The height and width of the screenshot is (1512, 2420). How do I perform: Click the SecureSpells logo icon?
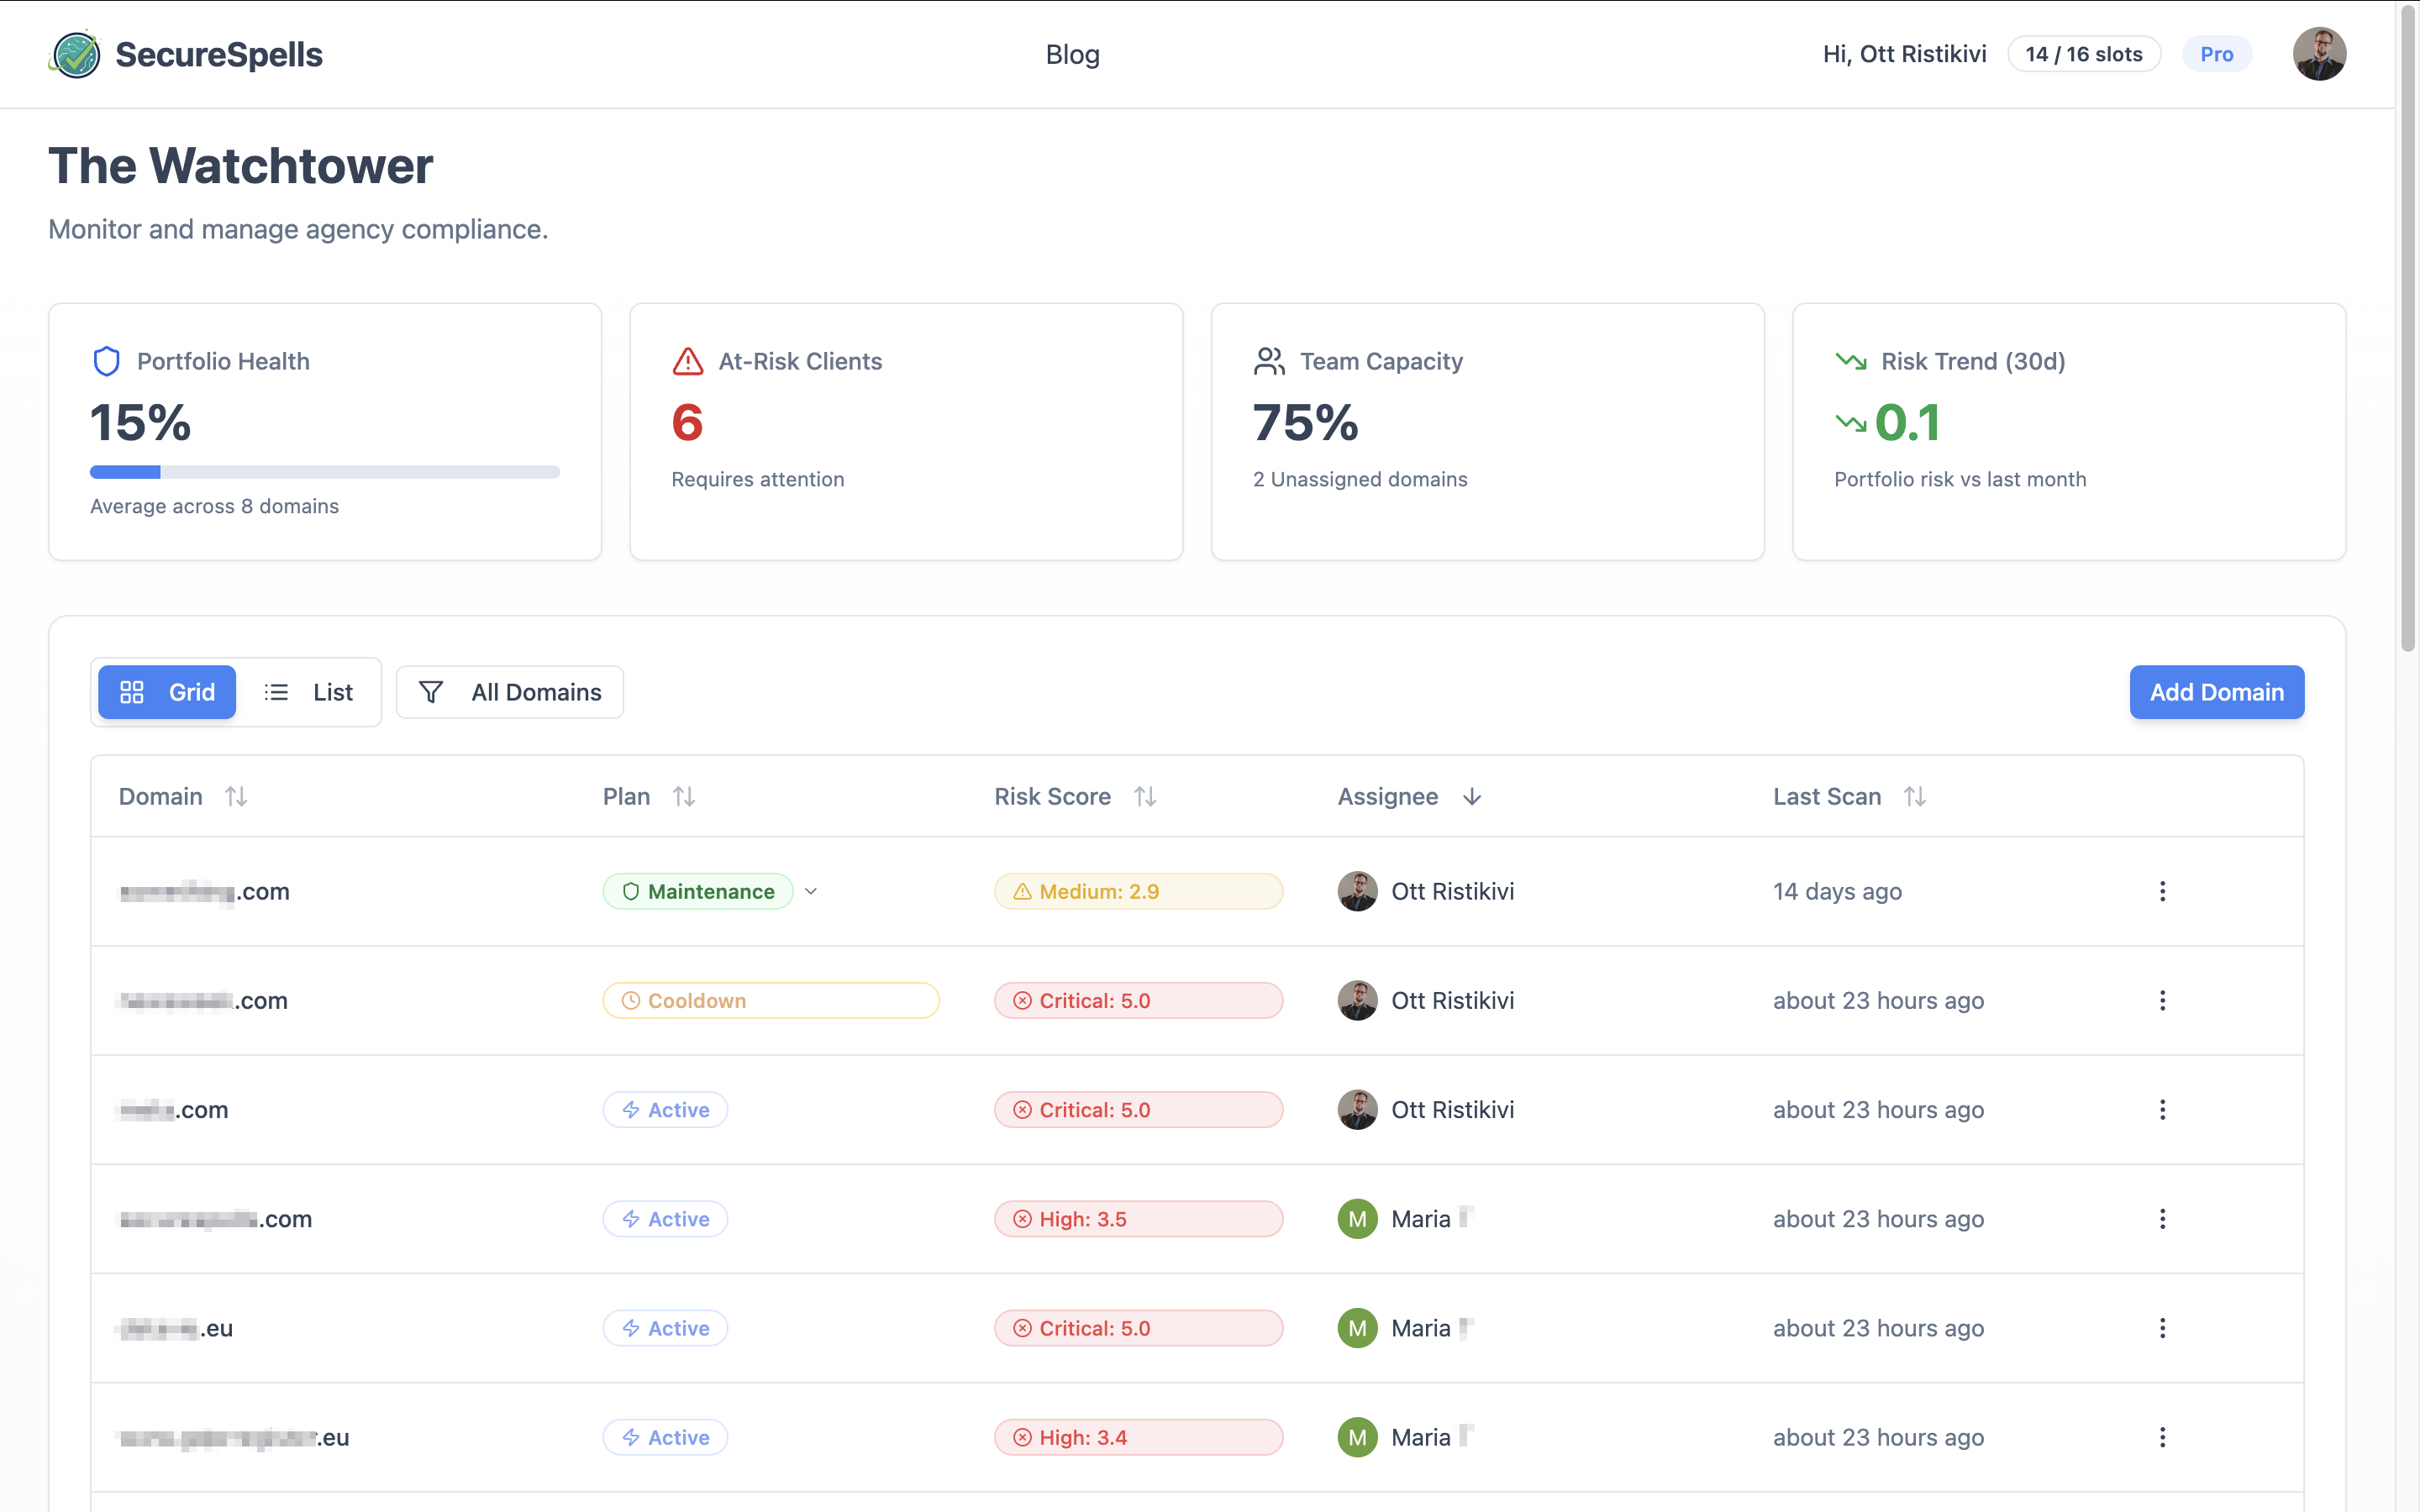[75, 54]
